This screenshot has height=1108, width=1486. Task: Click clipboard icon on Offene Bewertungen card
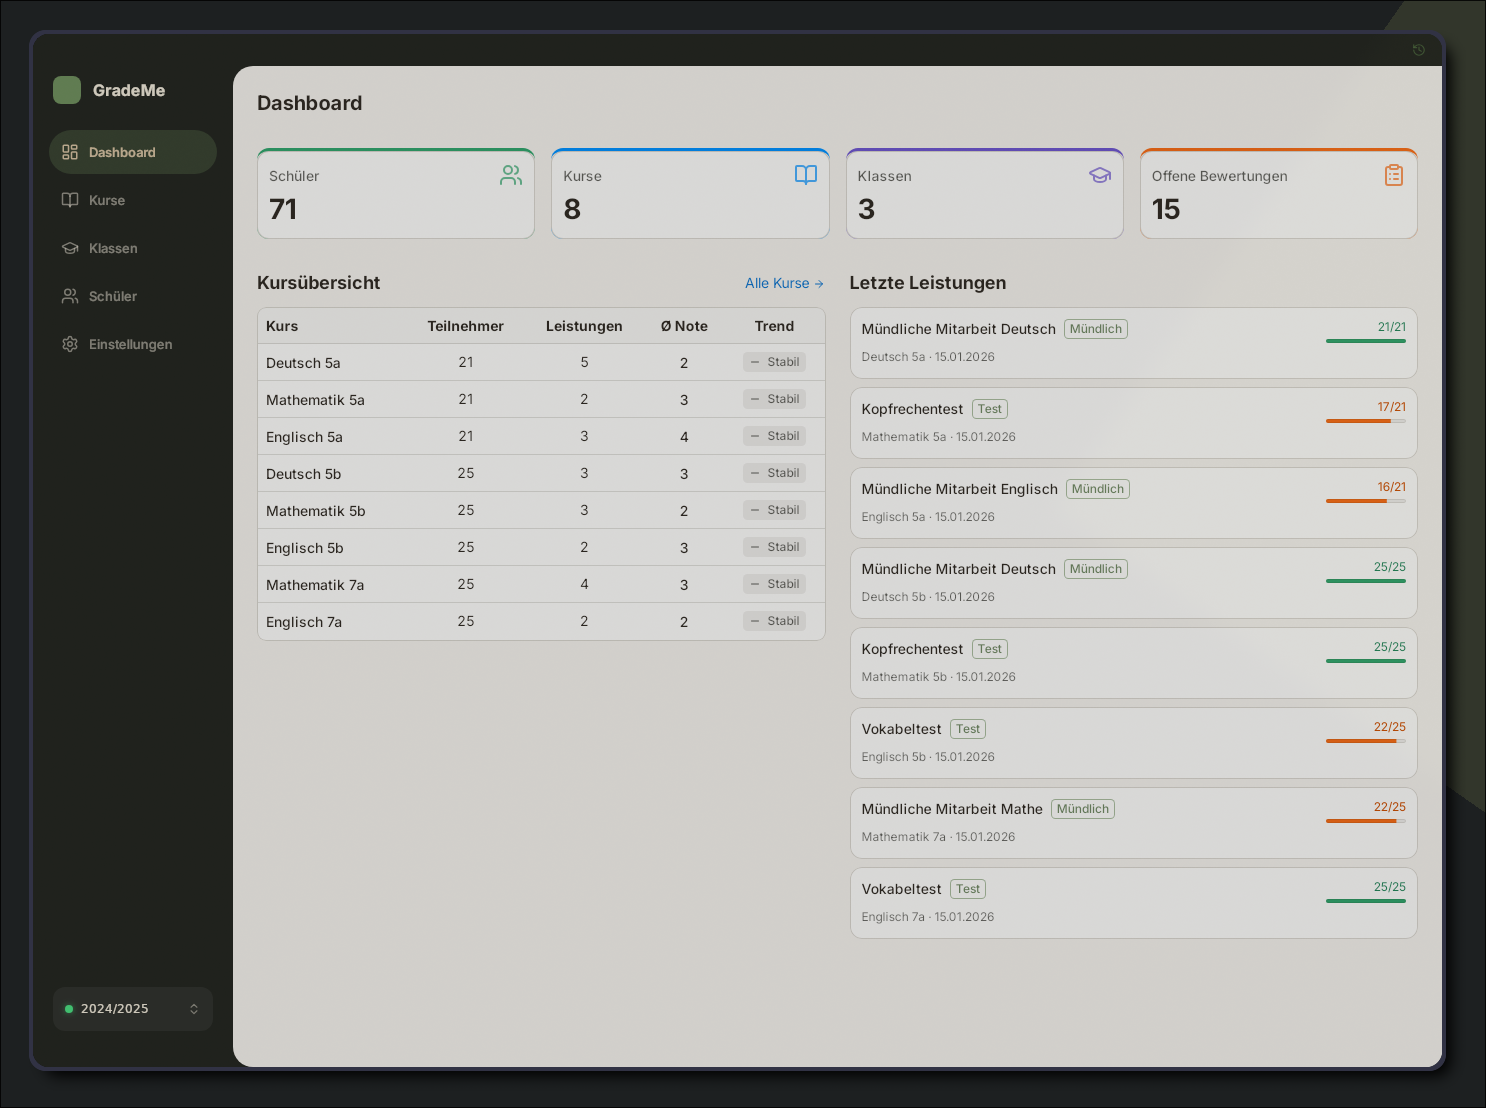[x=1394, y=175]
